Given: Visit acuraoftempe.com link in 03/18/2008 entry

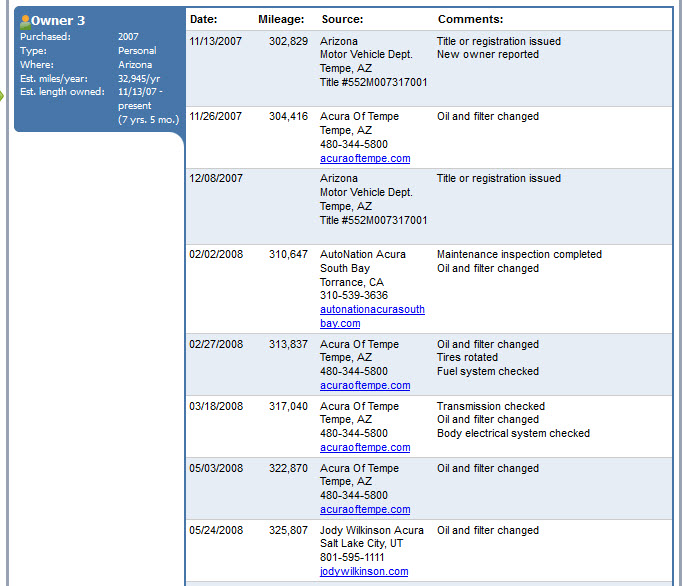Looking at the screenshot, I should (365, 447).
